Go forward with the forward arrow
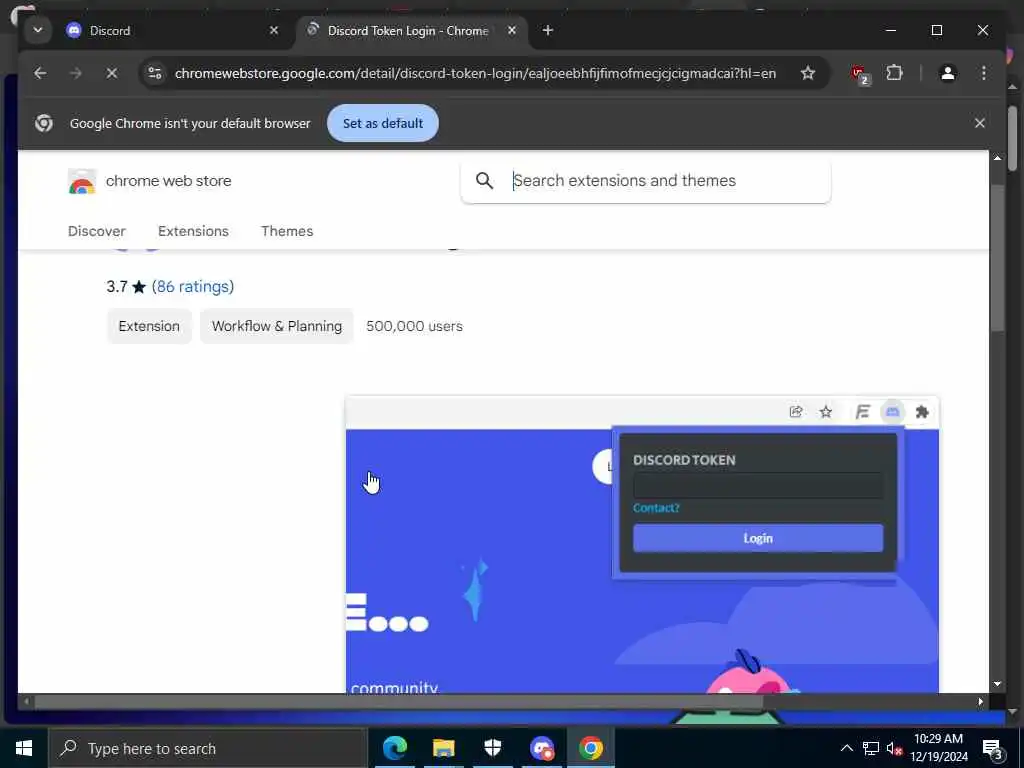Screen dimensions: 1024x768 pos(76,73)
